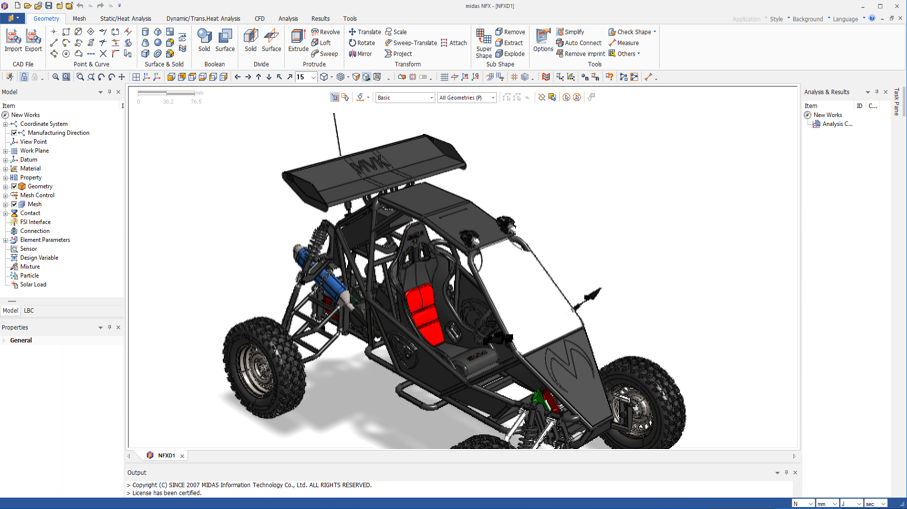
Task: Expand the Coordinate System tree node
Action: [x=5, y=124]
